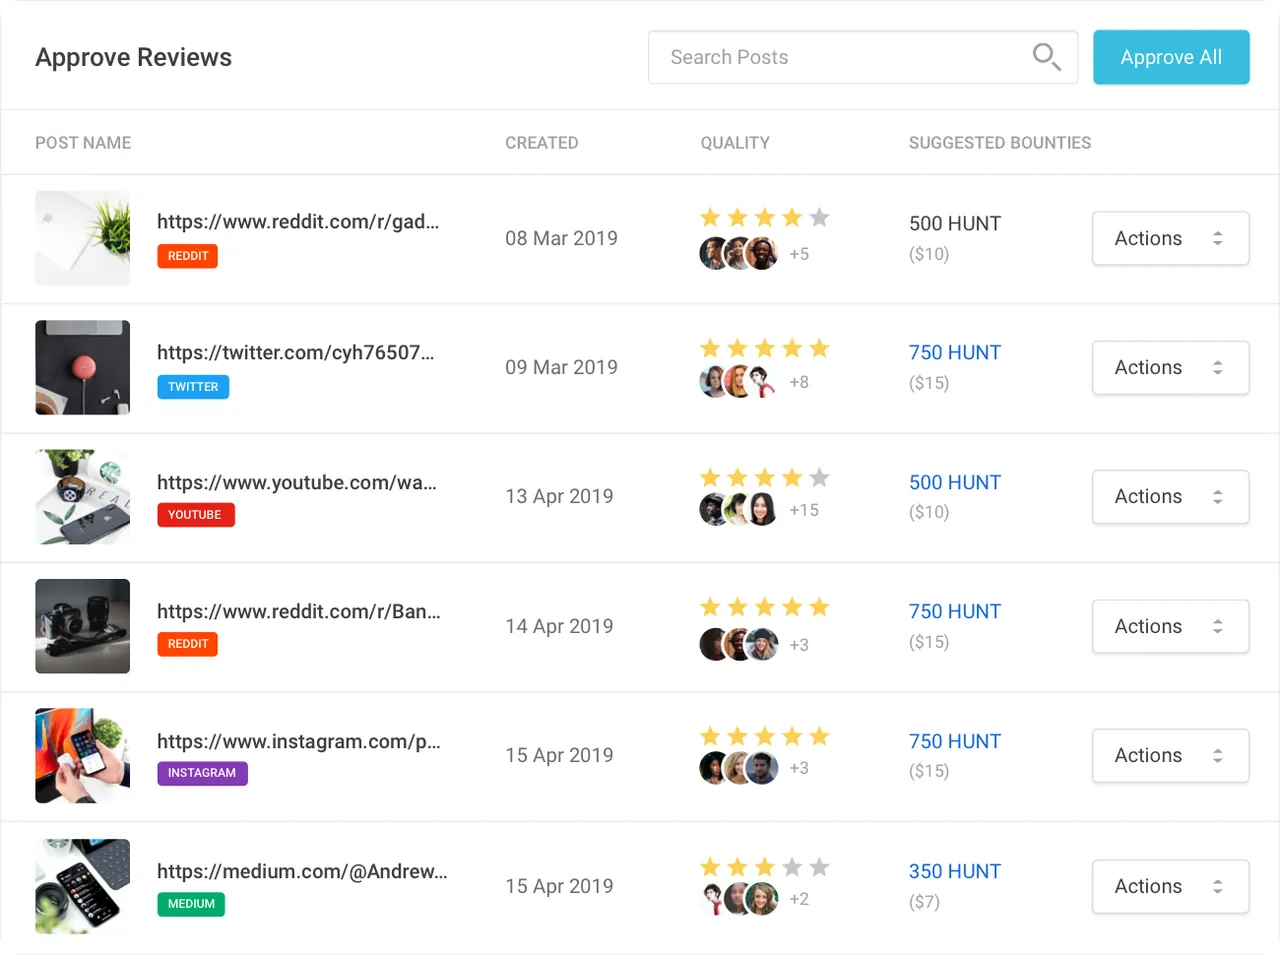1280x955 pixels.
Task: Open Actions dropdown for the 08 Mar post
Action: pos(1170,238)
